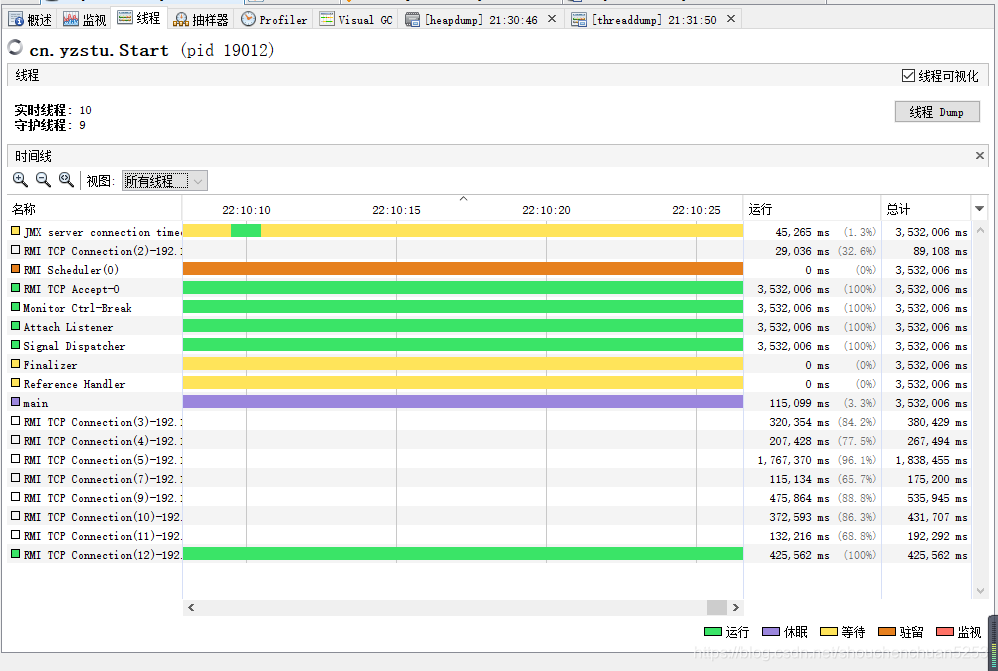Sort by the 运行 column header
The image size is (998, 671).
pos(812,209)
